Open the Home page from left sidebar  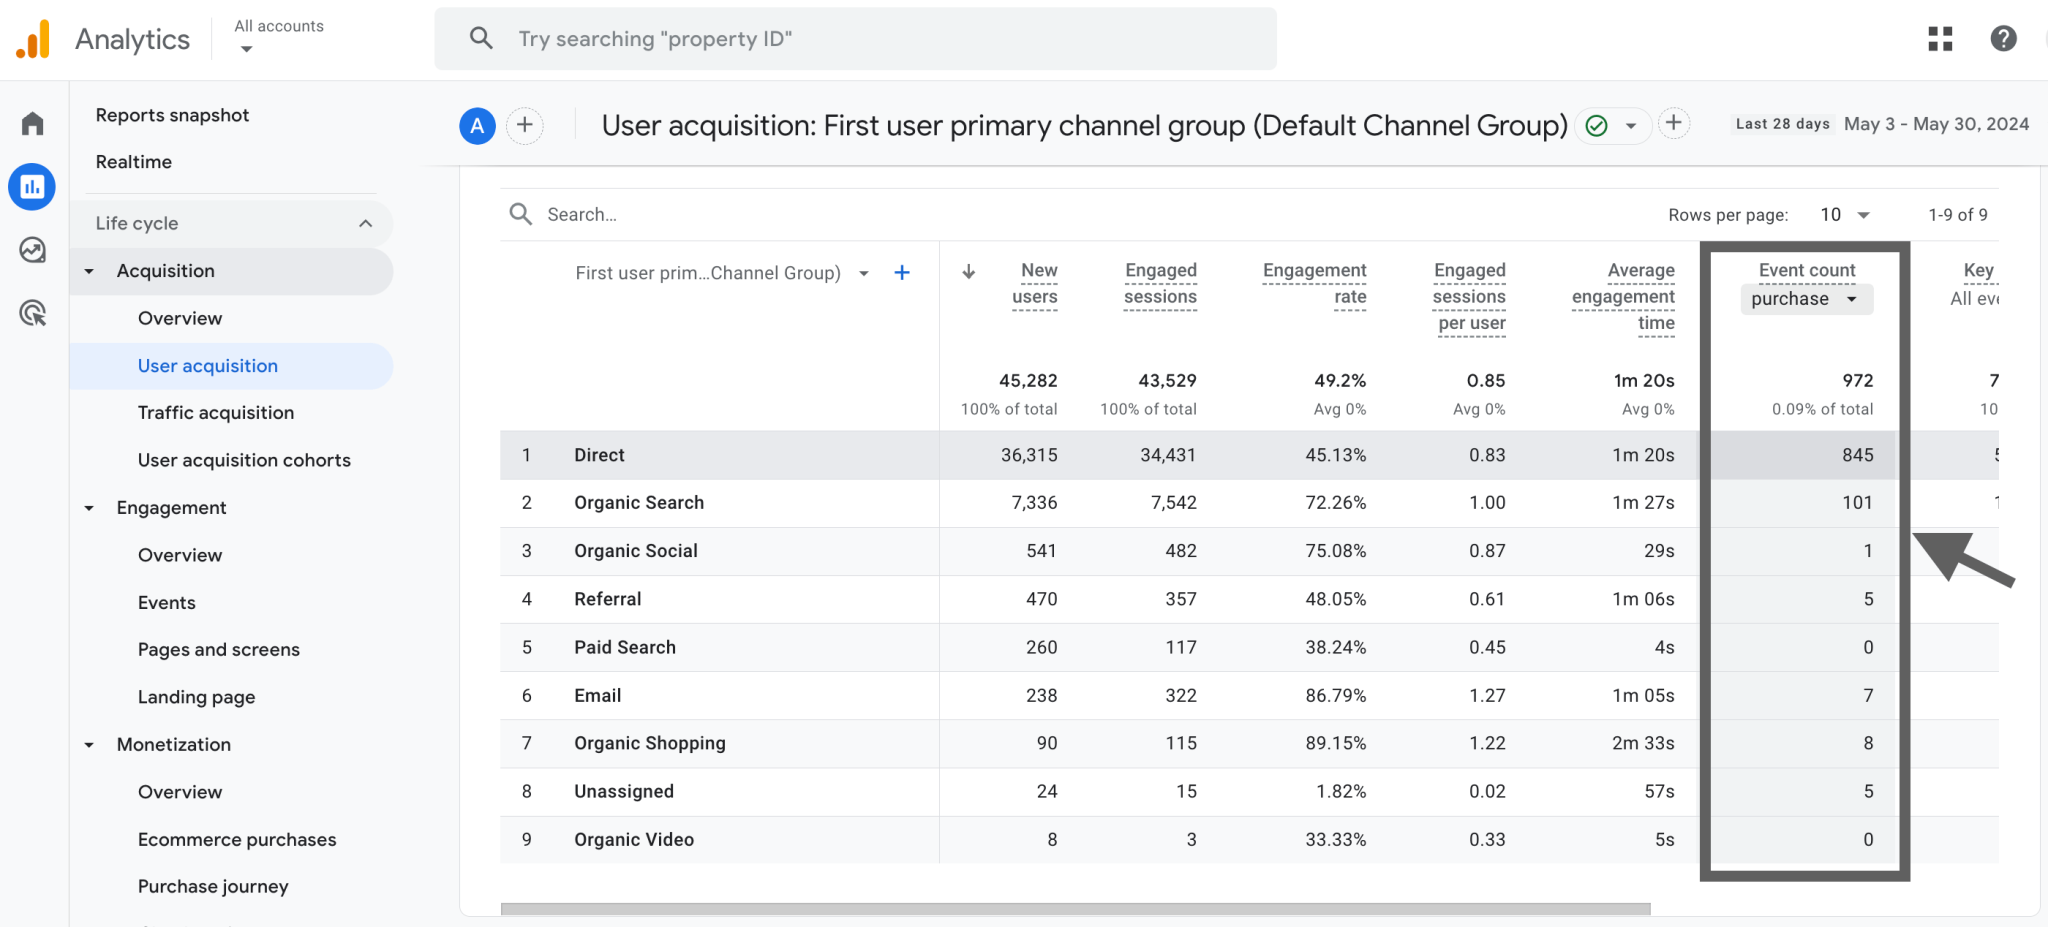point(32,122)
